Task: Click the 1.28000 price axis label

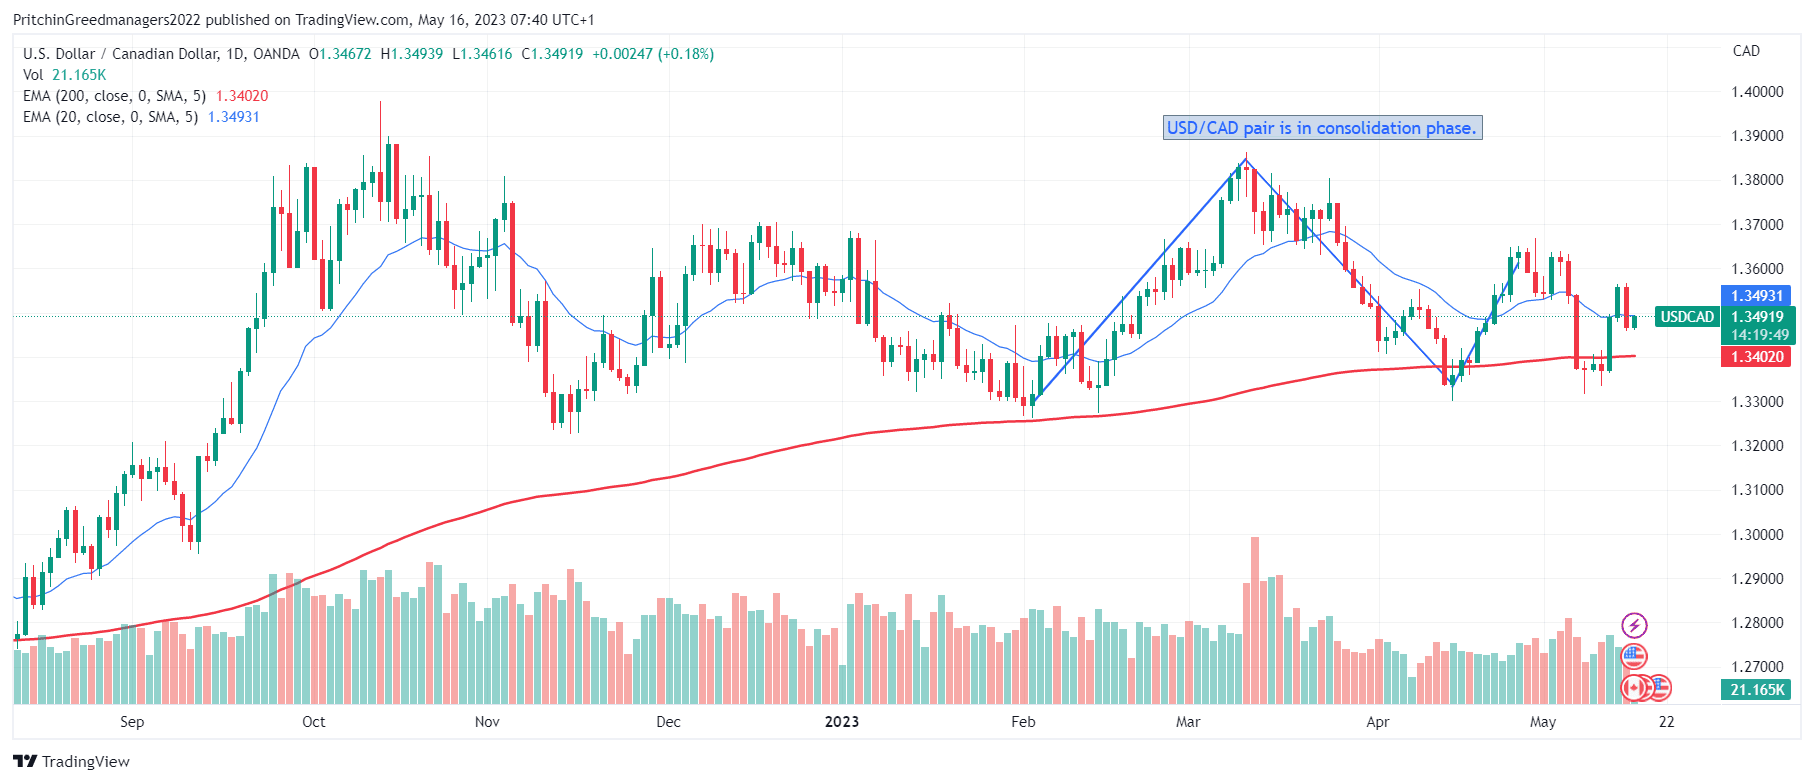Action: coord(1757,623)
